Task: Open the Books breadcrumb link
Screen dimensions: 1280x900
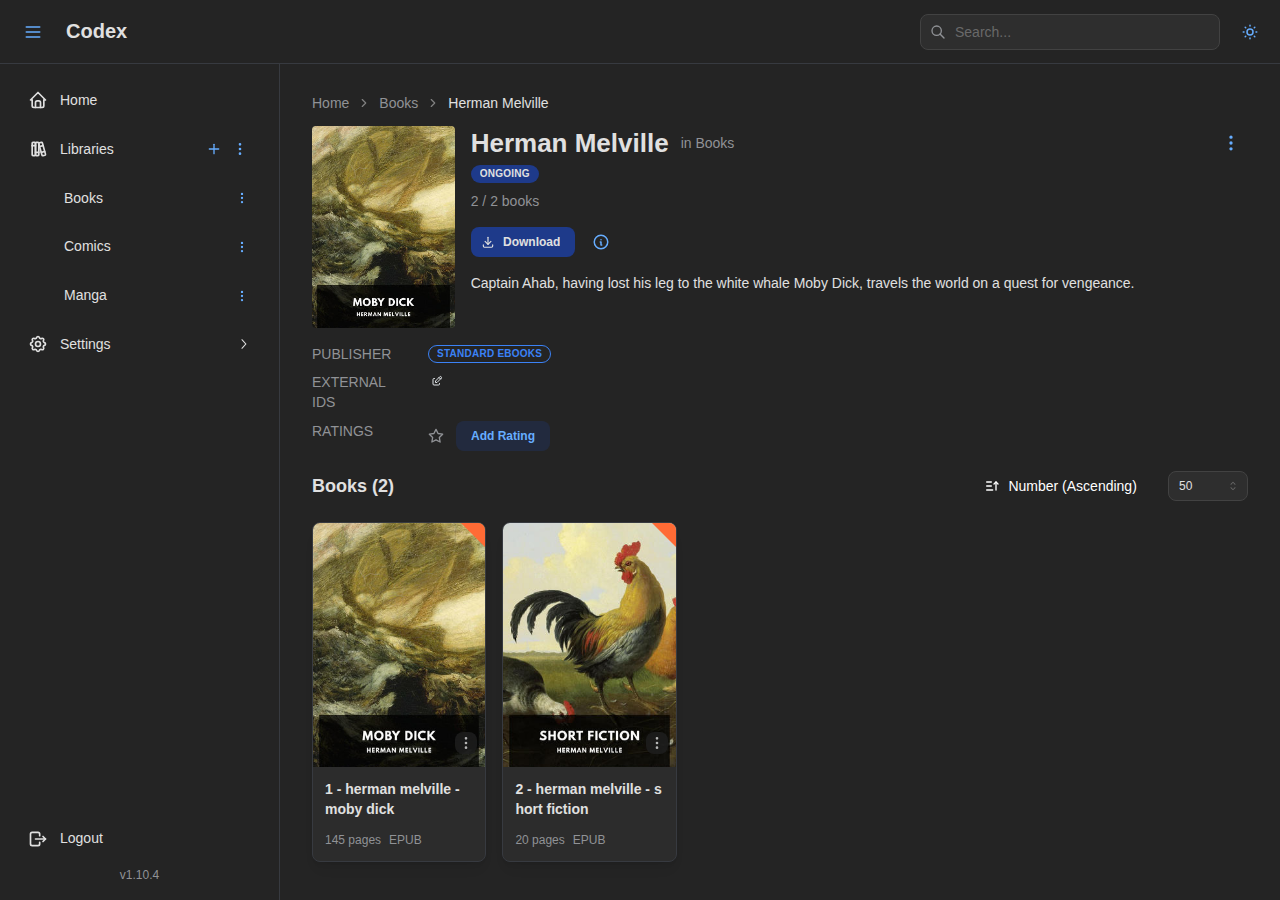Action: click(398, 103)
